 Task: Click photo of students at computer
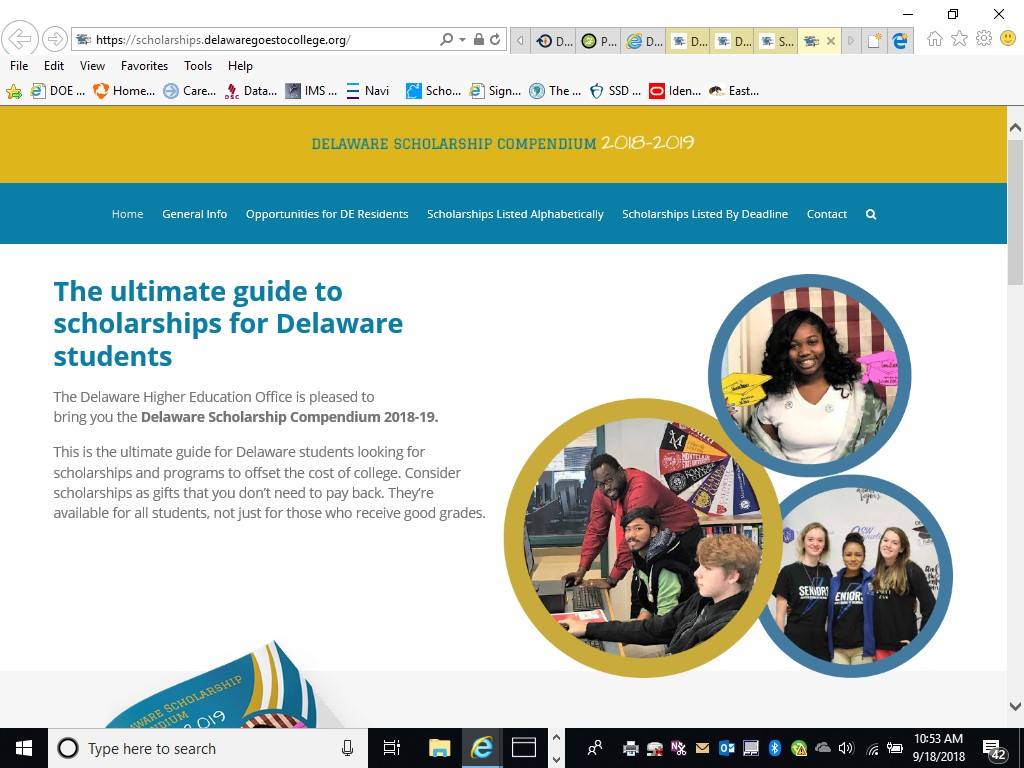pyautogui.click(x=643, y=537)
